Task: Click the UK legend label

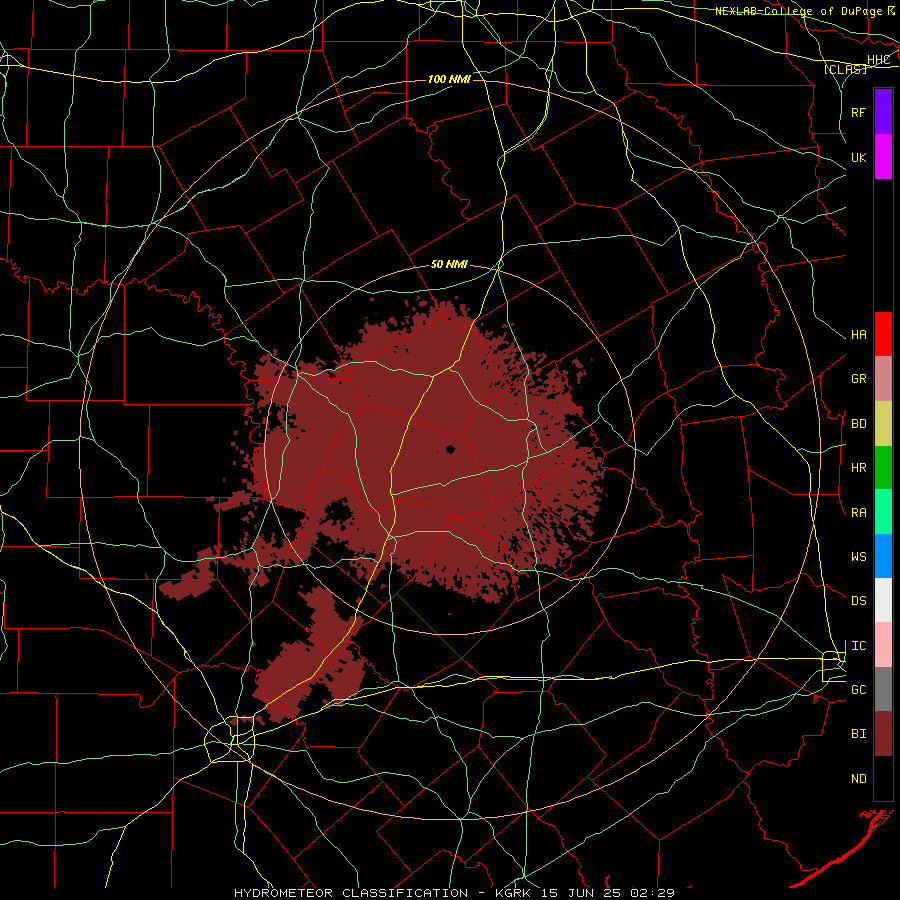Action: (858, 157)
